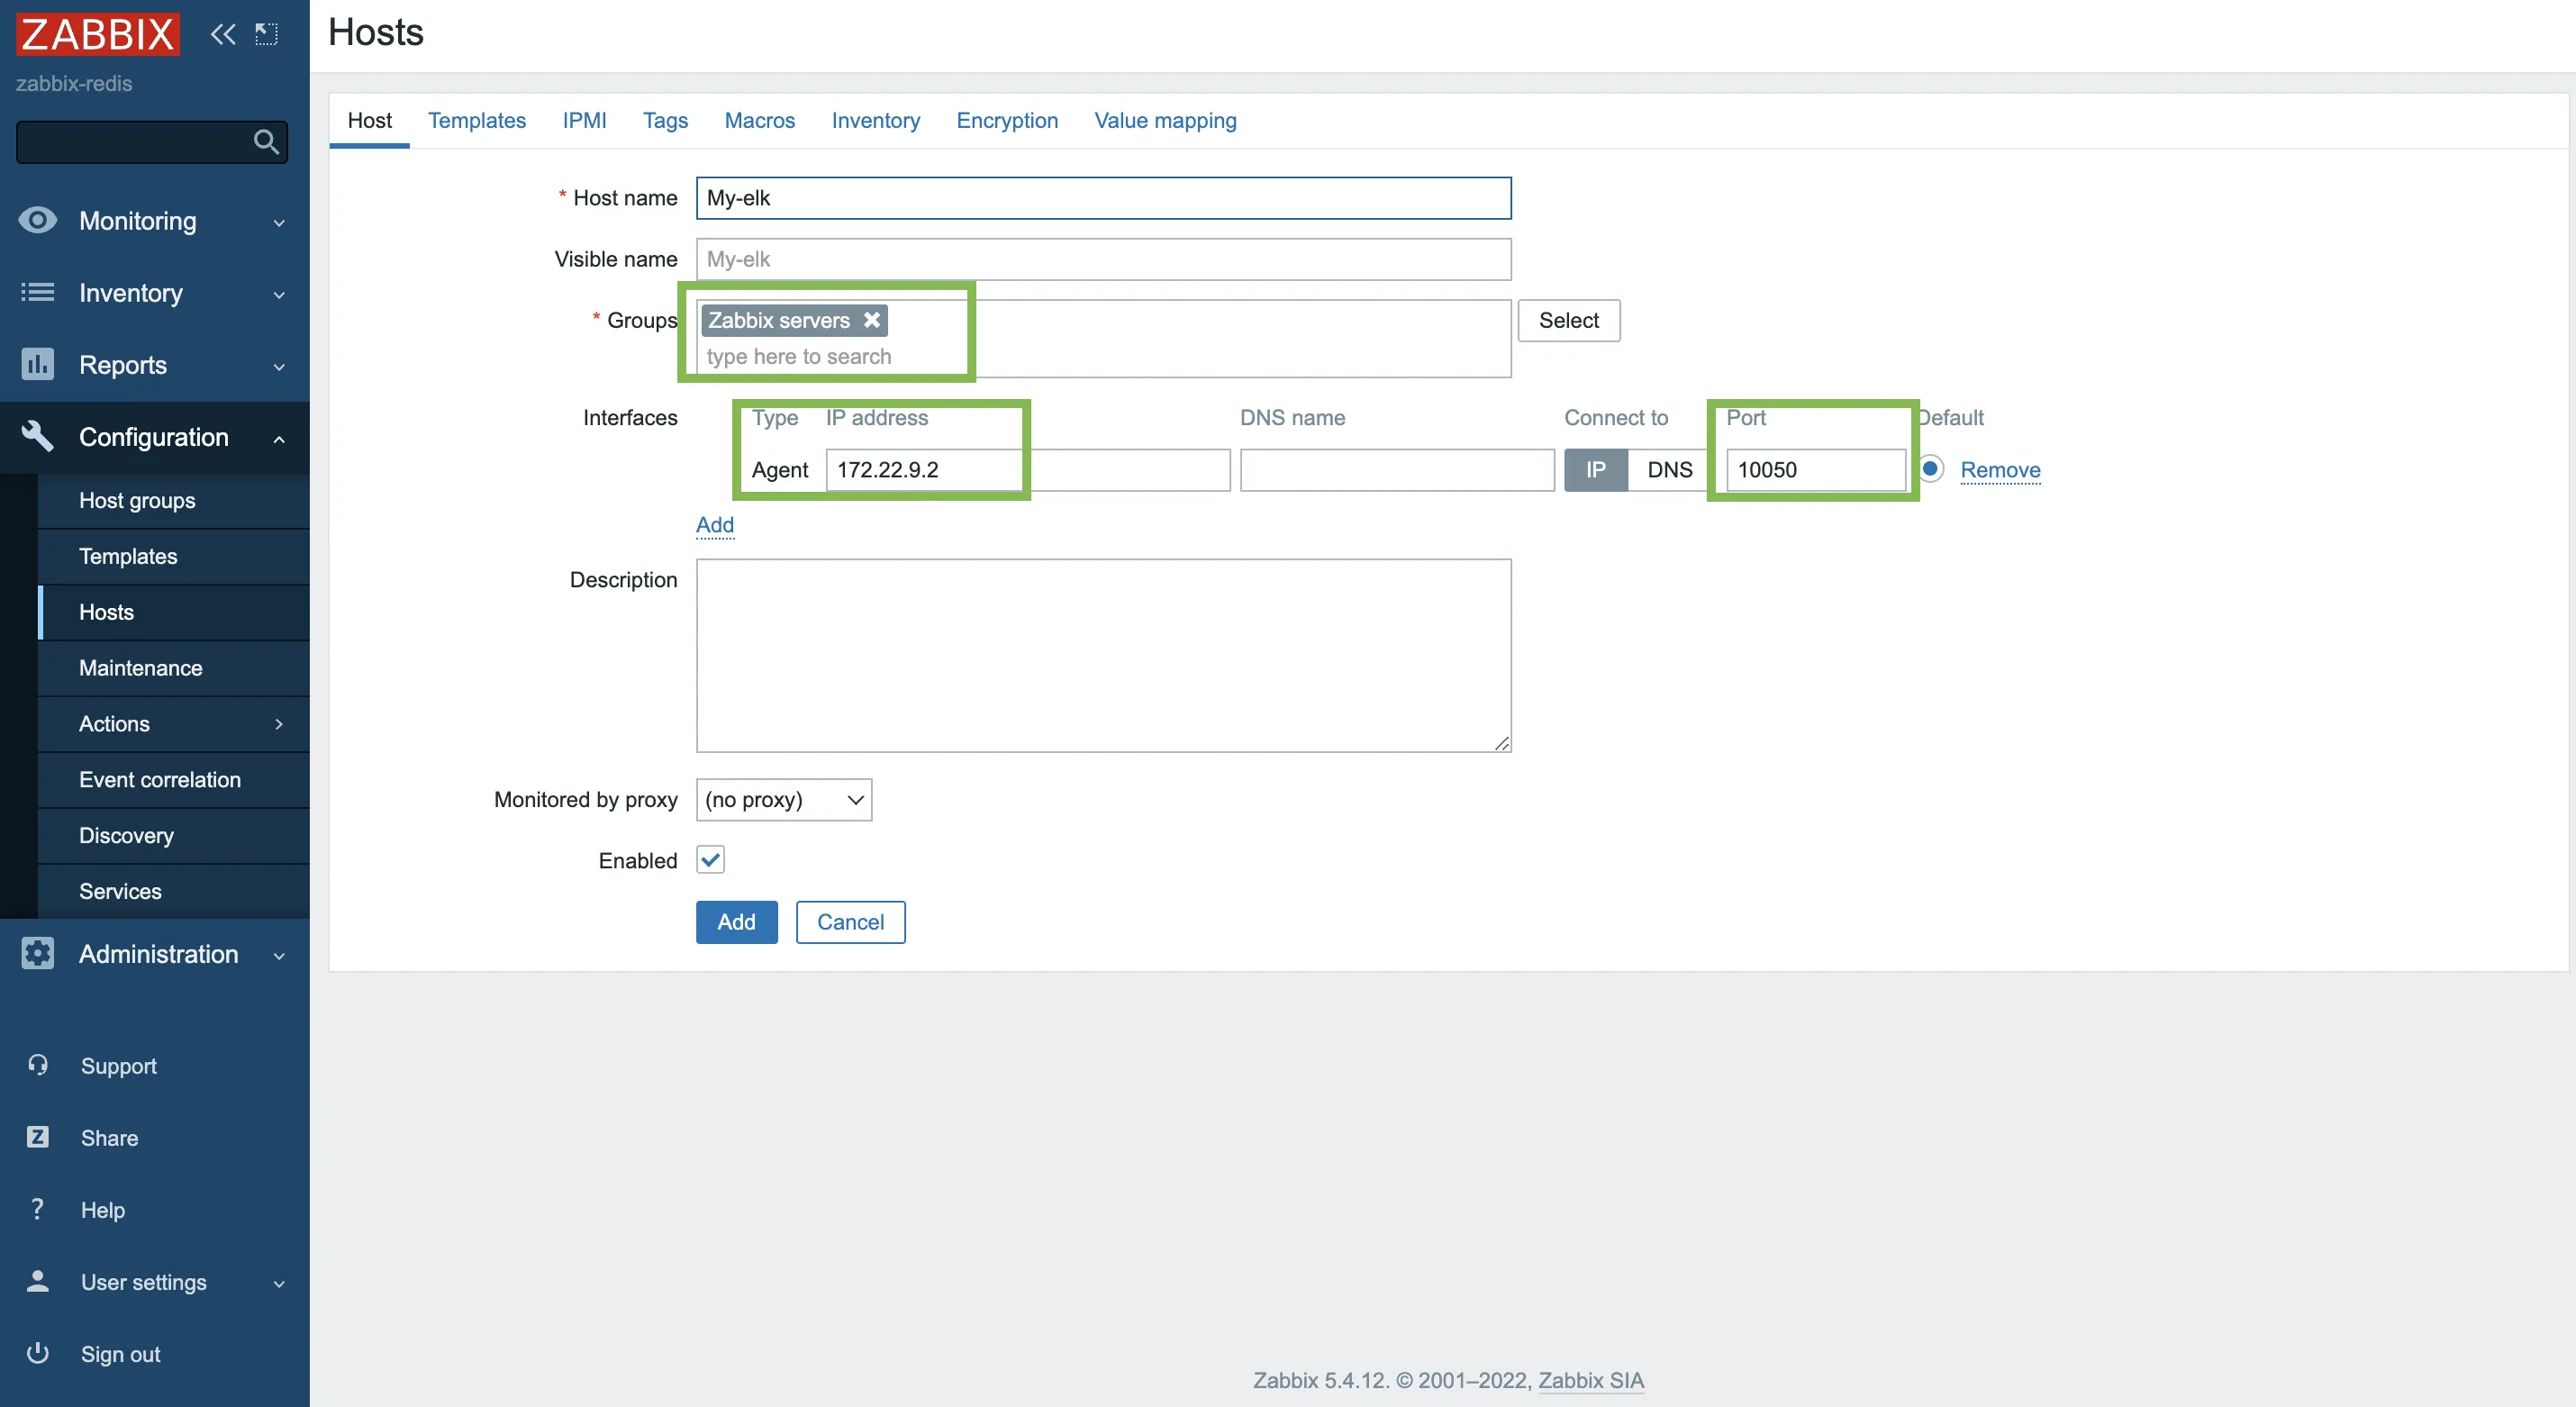This screenshot has width=2576, height=1407.
Task: Click the Zabbix logo
Action: 97,34
